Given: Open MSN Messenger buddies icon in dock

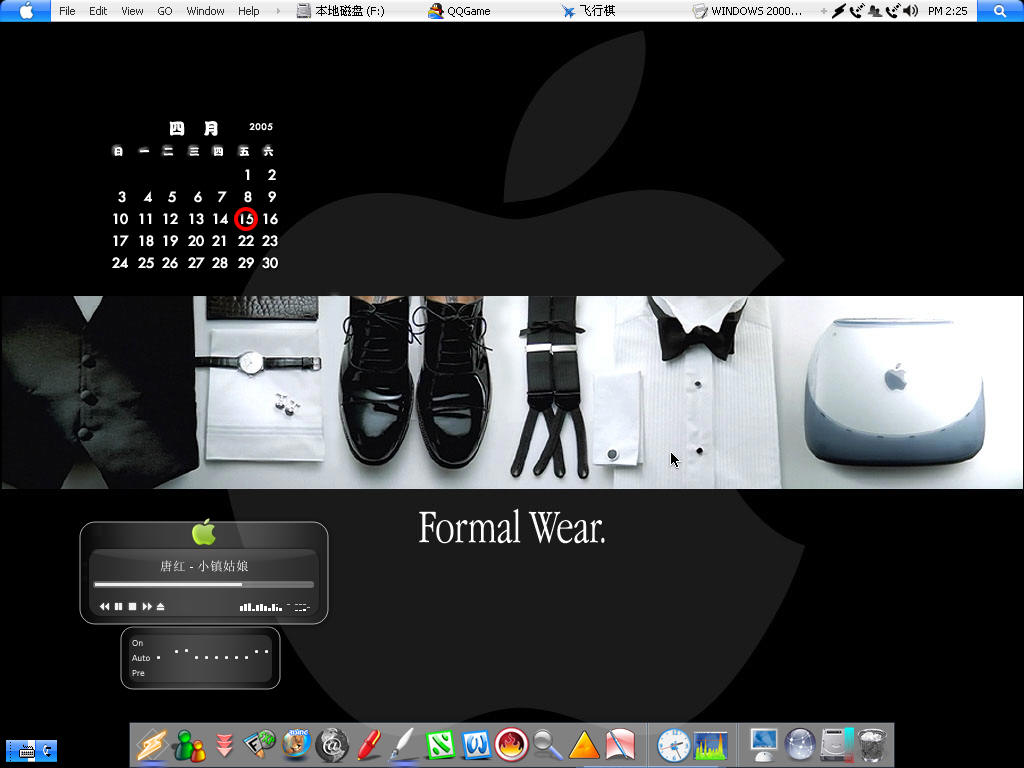Looking at the screenshot, I should click(x=188, y=744).
